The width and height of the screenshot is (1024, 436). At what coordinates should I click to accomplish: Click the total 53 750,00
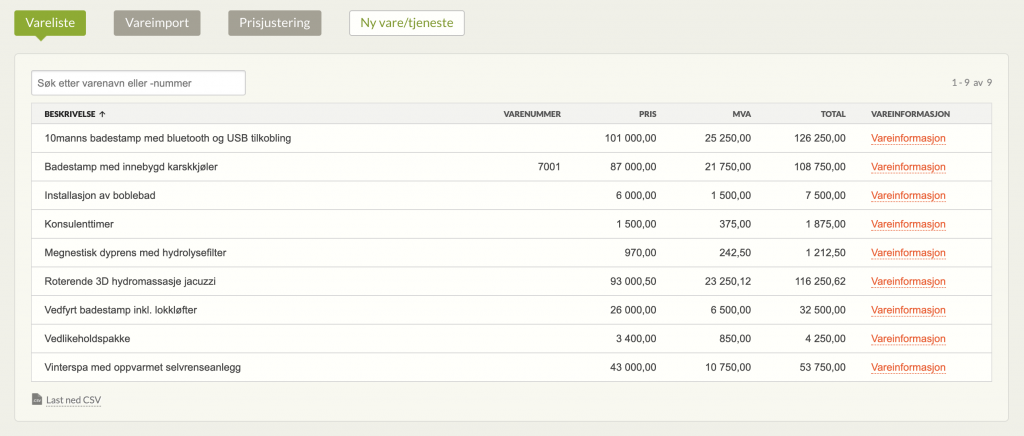pos(823,367)
